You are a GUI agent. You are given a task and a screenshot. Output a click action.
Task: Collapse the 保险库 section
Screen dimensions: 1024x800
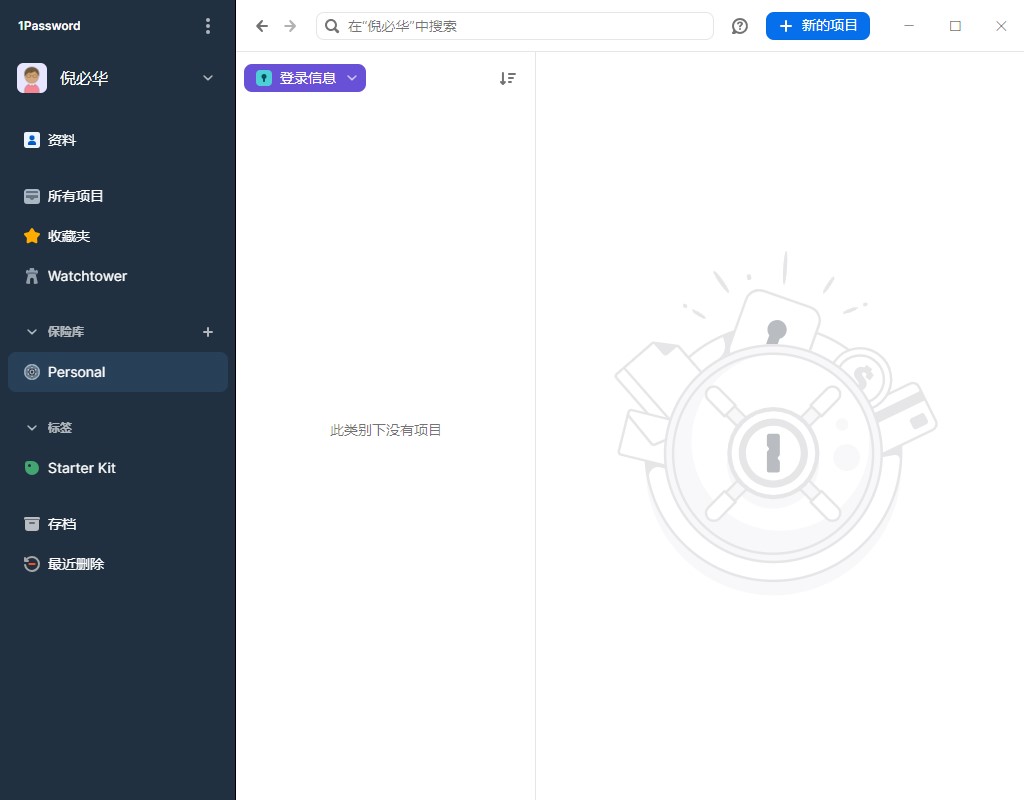pos(31,332)
